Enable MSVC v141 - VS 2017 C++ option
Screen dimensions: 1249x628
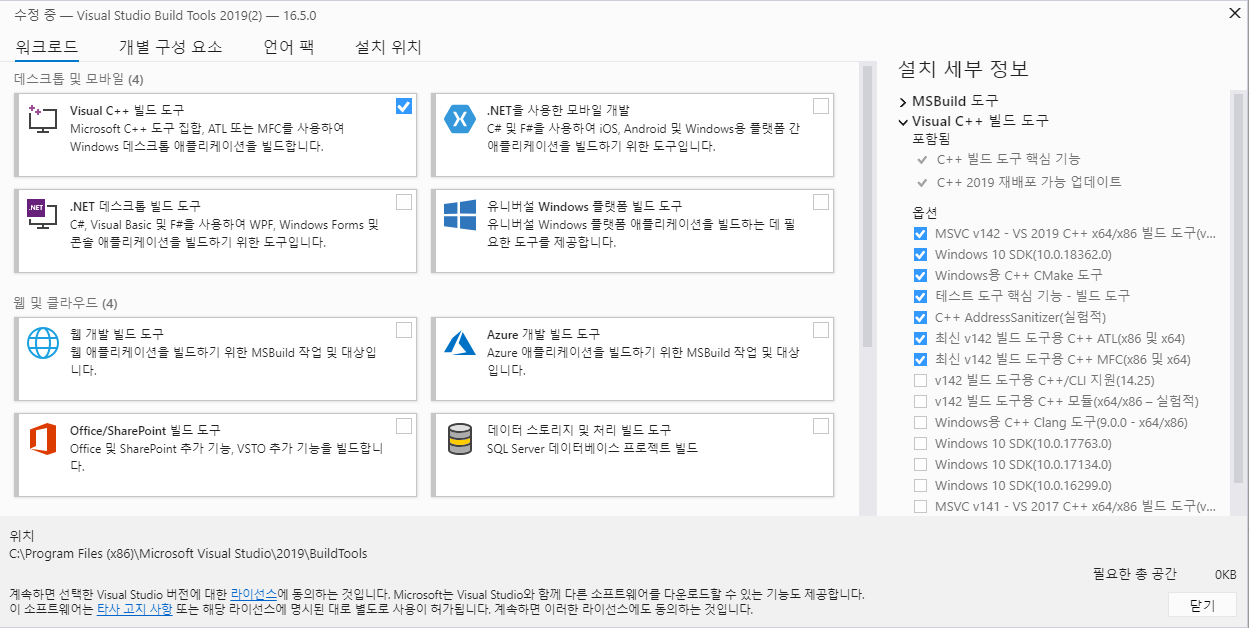coord(920,506)
